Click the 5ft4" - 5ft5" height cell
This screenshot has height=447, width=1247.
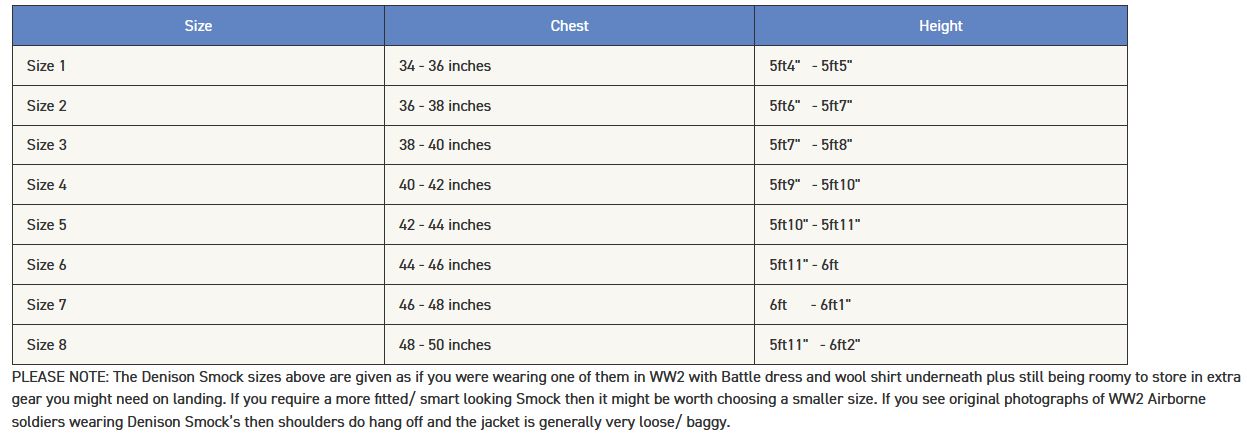tap(940, 66)
